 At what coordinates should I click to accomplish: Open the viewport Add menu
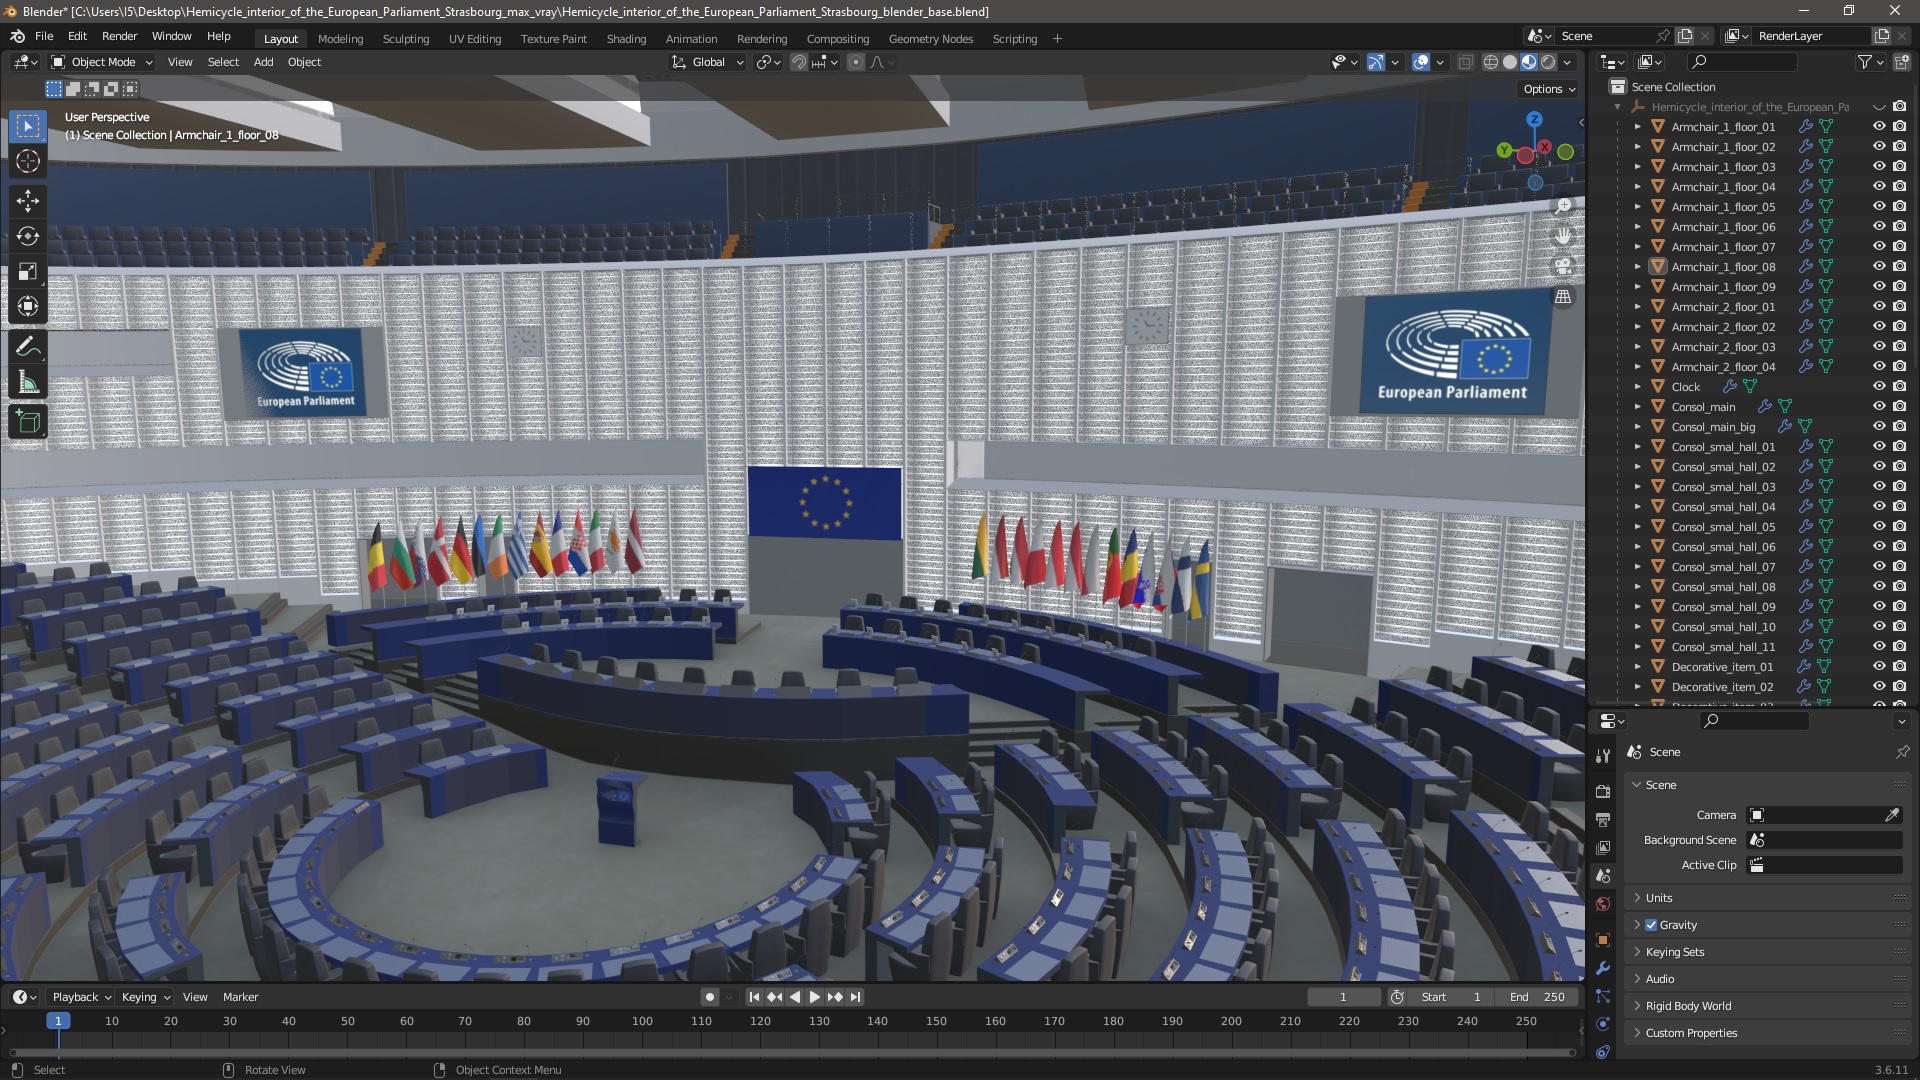(x=263, y=62)
